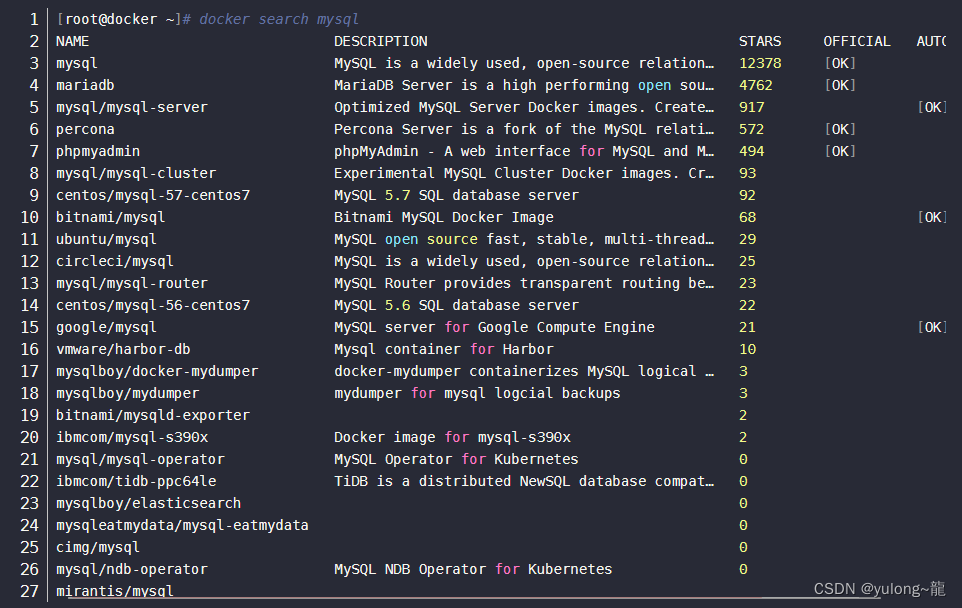Image resolution: width=962 pixels, height=608 pixels.
Task: Click the 'MySQL server for Google Compute Engine' description
Action: pos(494,328)
